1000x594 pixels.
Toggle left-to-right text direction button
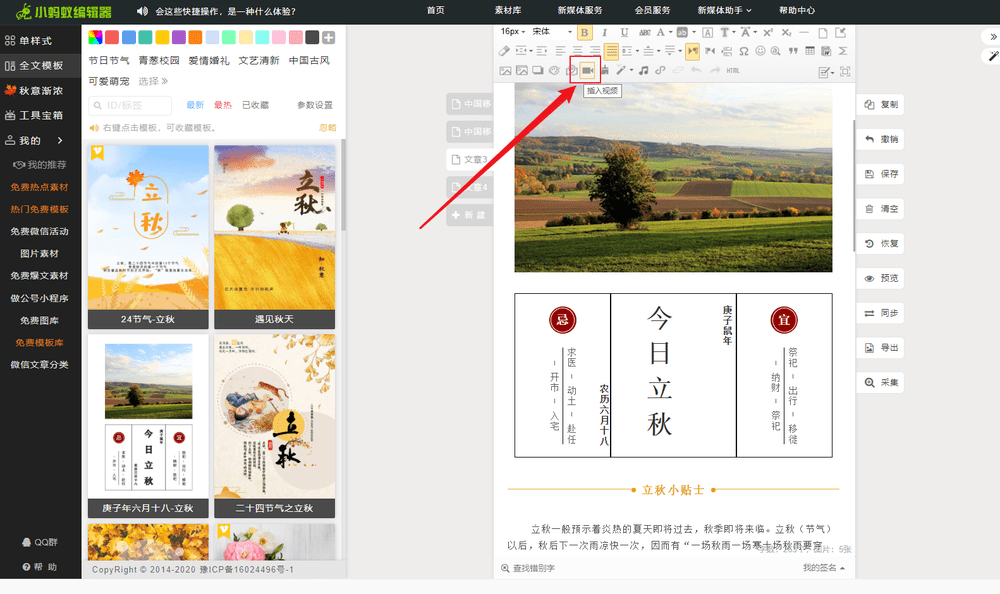(693, 51)
